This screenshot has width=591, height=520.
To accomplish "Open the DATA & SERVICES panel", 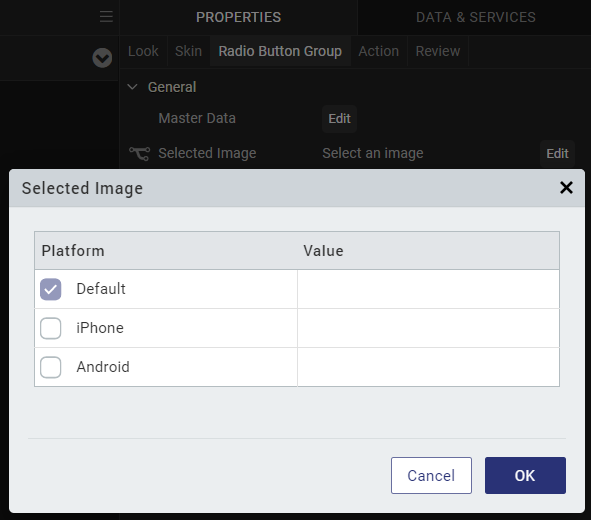I will (x=476, y=17).
